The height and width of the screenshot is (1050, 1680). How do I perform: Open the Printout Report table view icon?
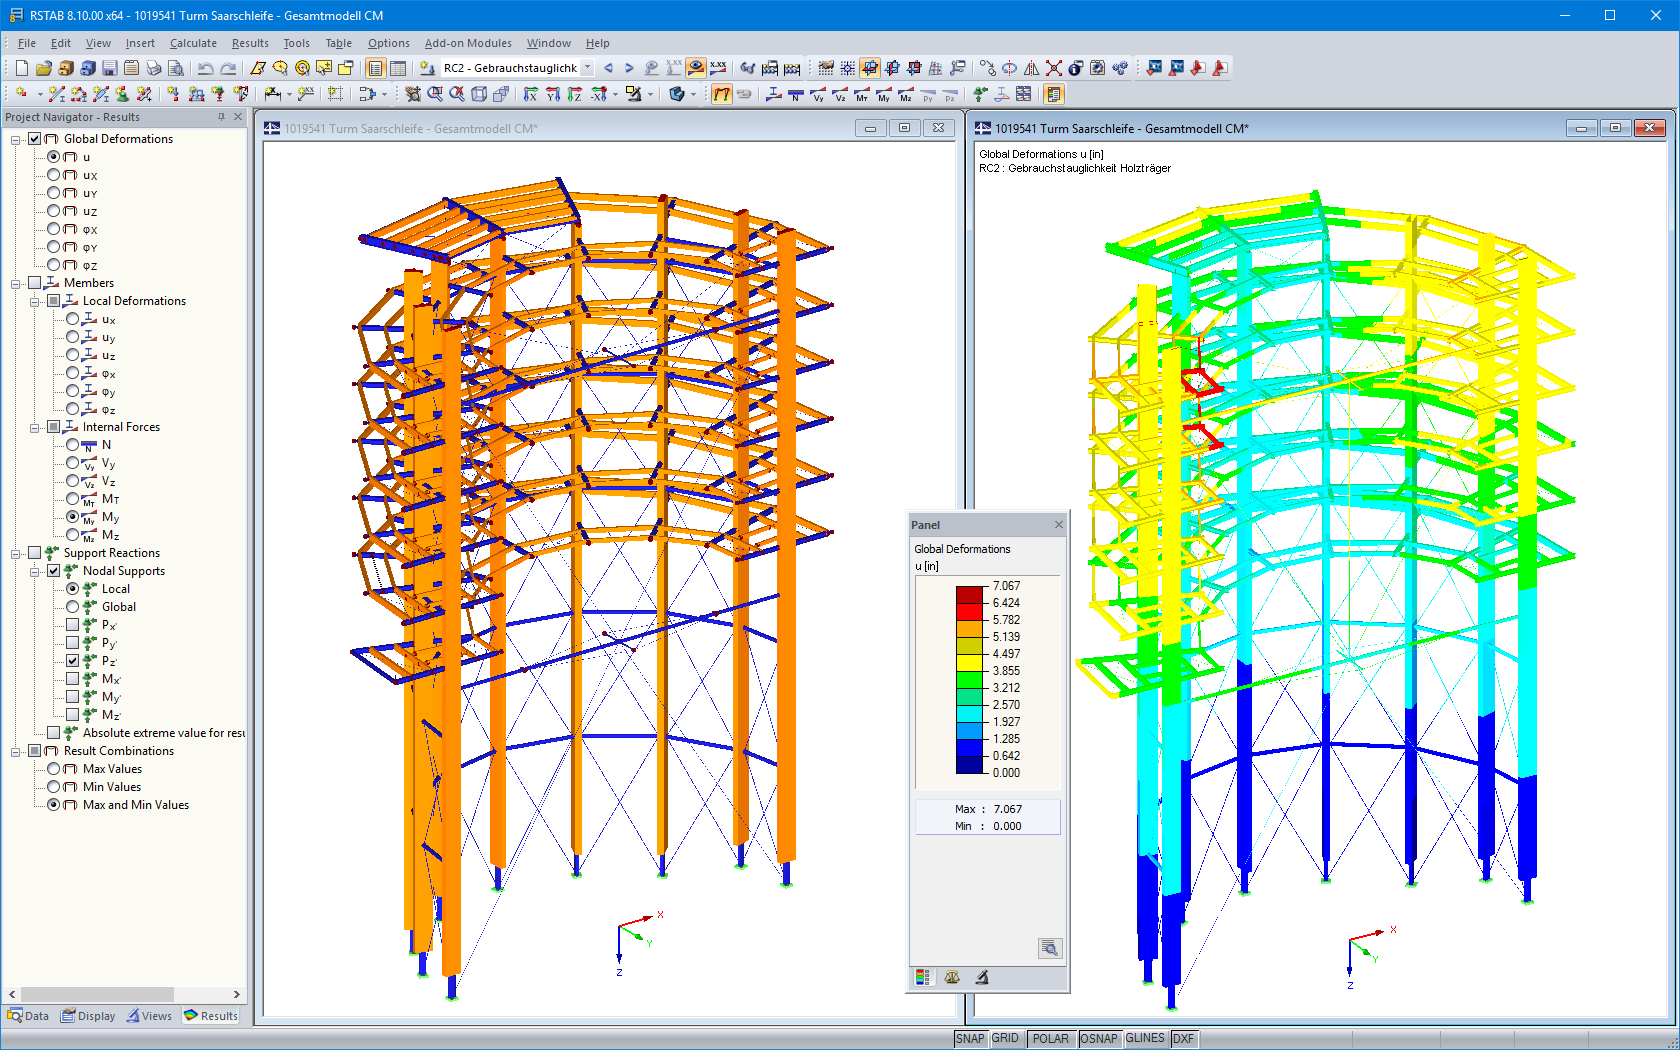(375, 68)
